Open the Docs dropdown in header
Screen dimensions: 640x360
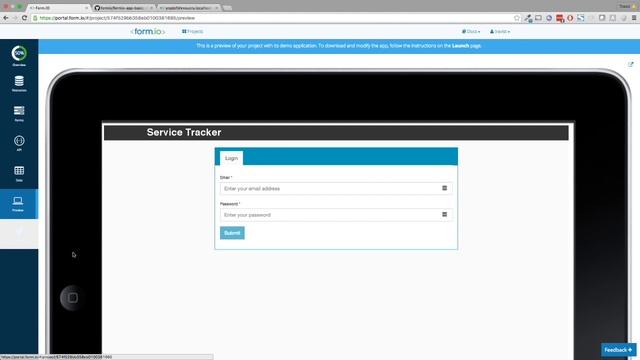click(471, 31)
